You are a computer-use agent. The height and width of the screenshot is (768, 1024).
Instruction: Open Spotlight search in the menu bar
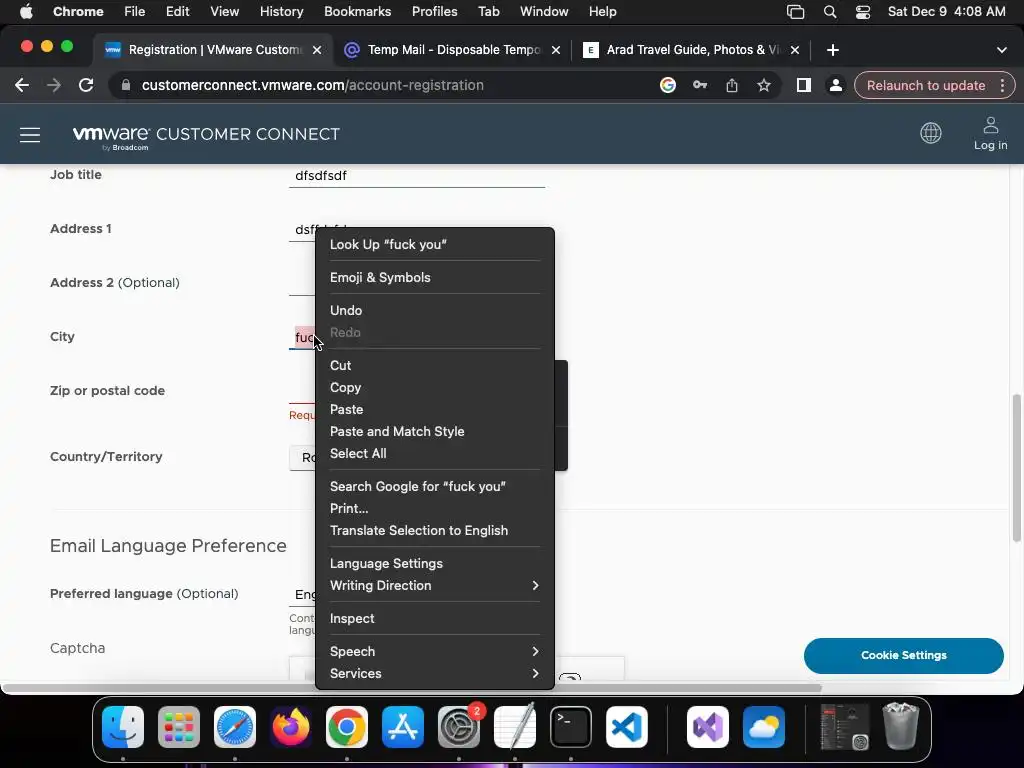pos(830,12)
